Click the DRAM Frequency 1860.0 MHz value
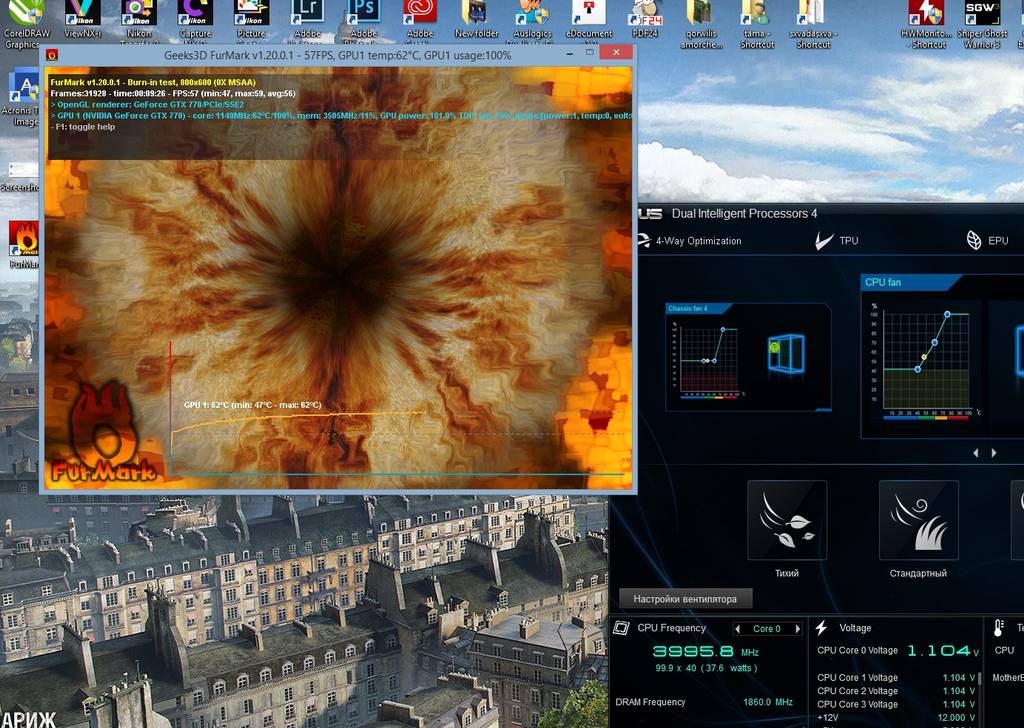This screenshot has width=1024, height=728. [768, 702]
